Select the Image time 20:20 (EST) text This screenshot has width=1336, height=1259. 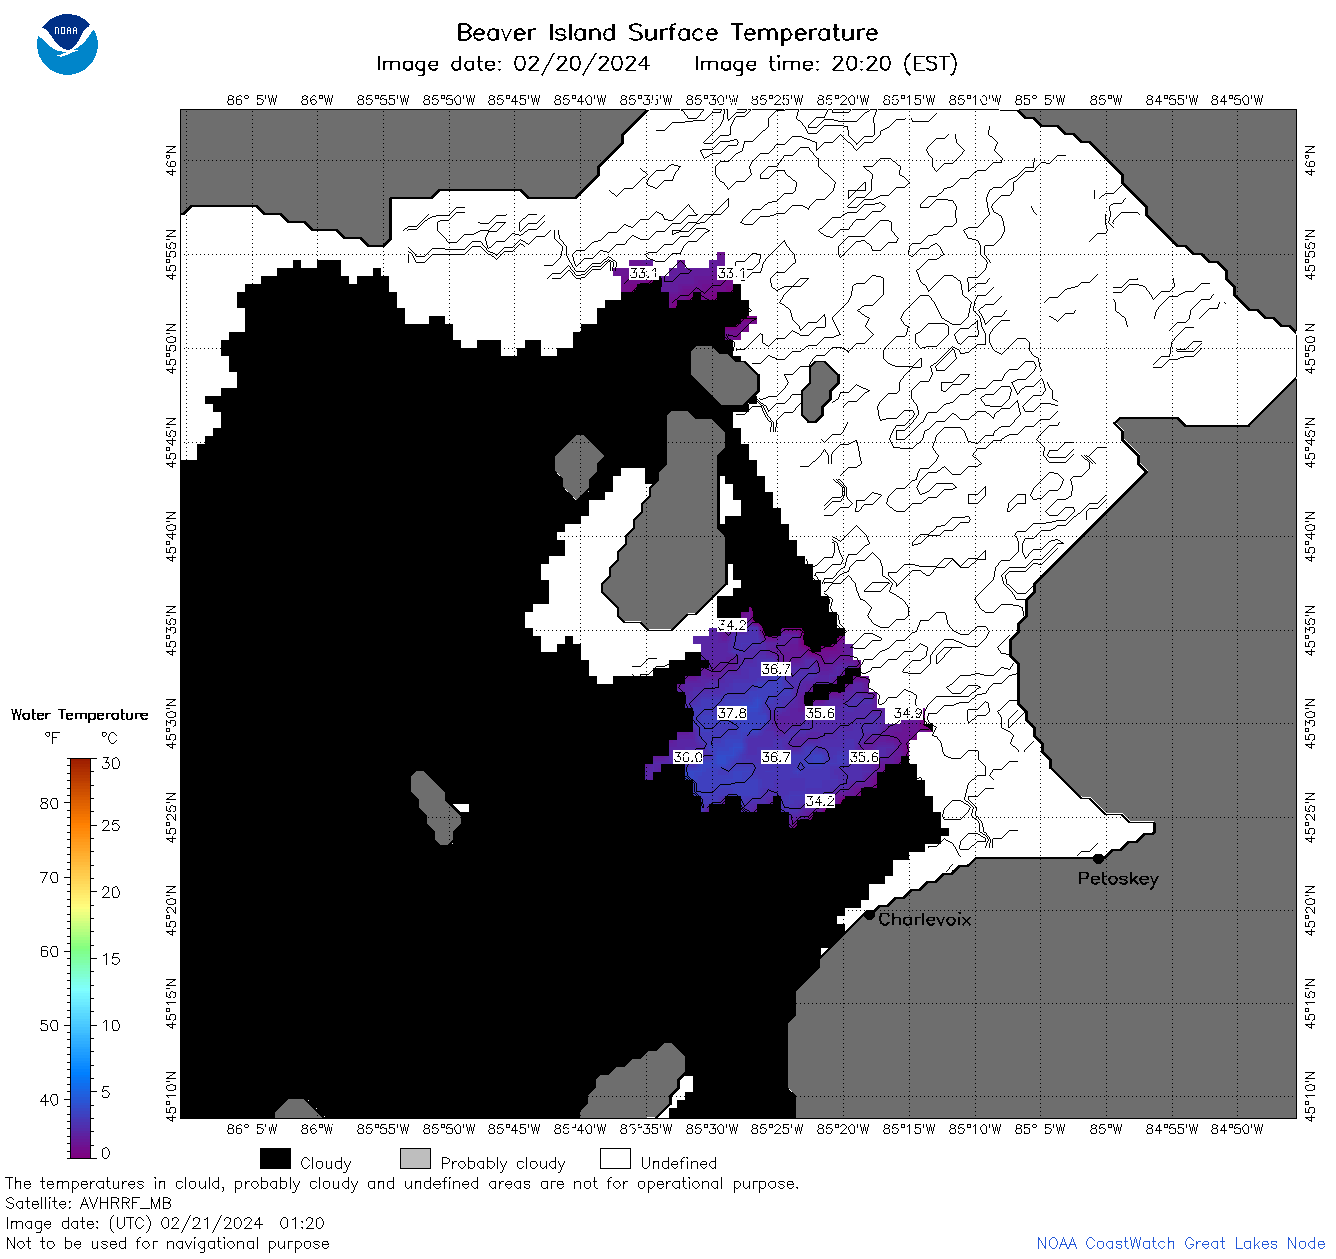826,64
